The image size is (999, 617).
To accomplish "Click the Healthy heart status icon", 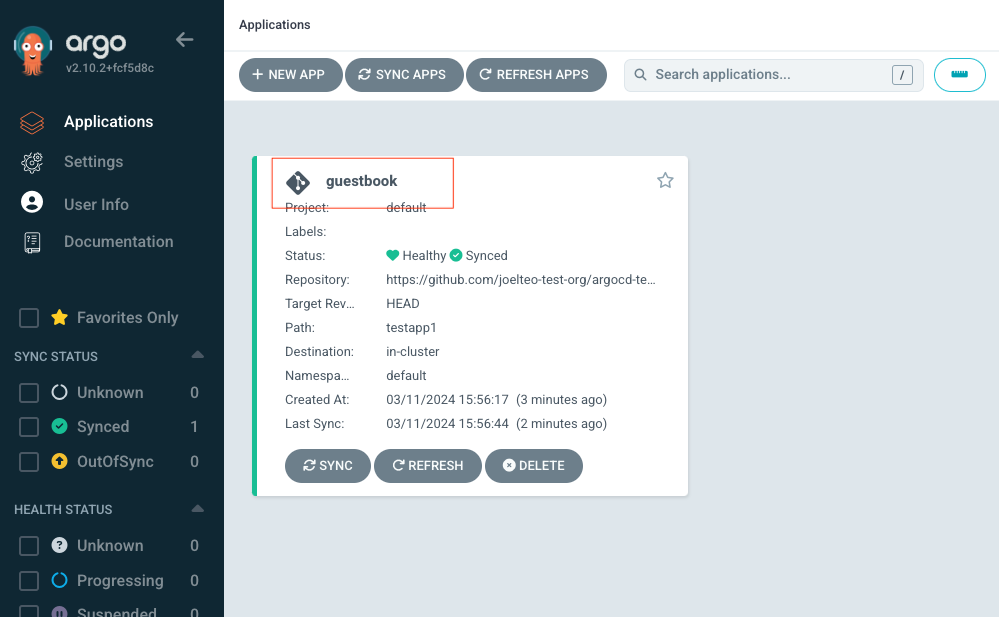I will (x=393, y=255).
